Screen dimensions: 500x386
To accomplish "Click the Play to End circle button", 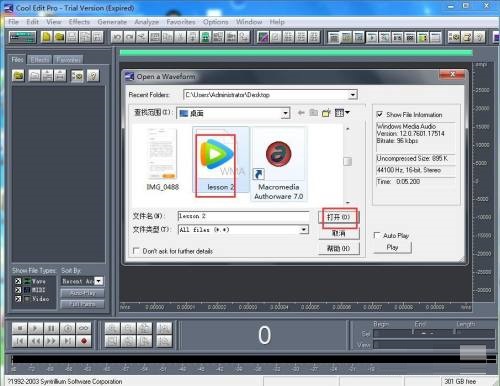I will point(67,329).
